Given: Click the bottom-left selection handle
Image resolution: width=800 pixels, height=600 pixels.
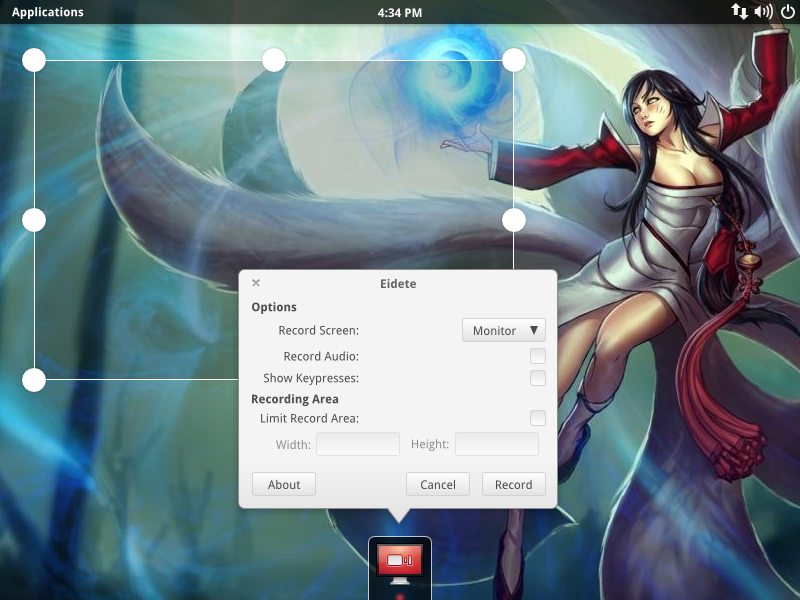Looking at the screenshot, I should pyautogui.click(x=34, y=380).
